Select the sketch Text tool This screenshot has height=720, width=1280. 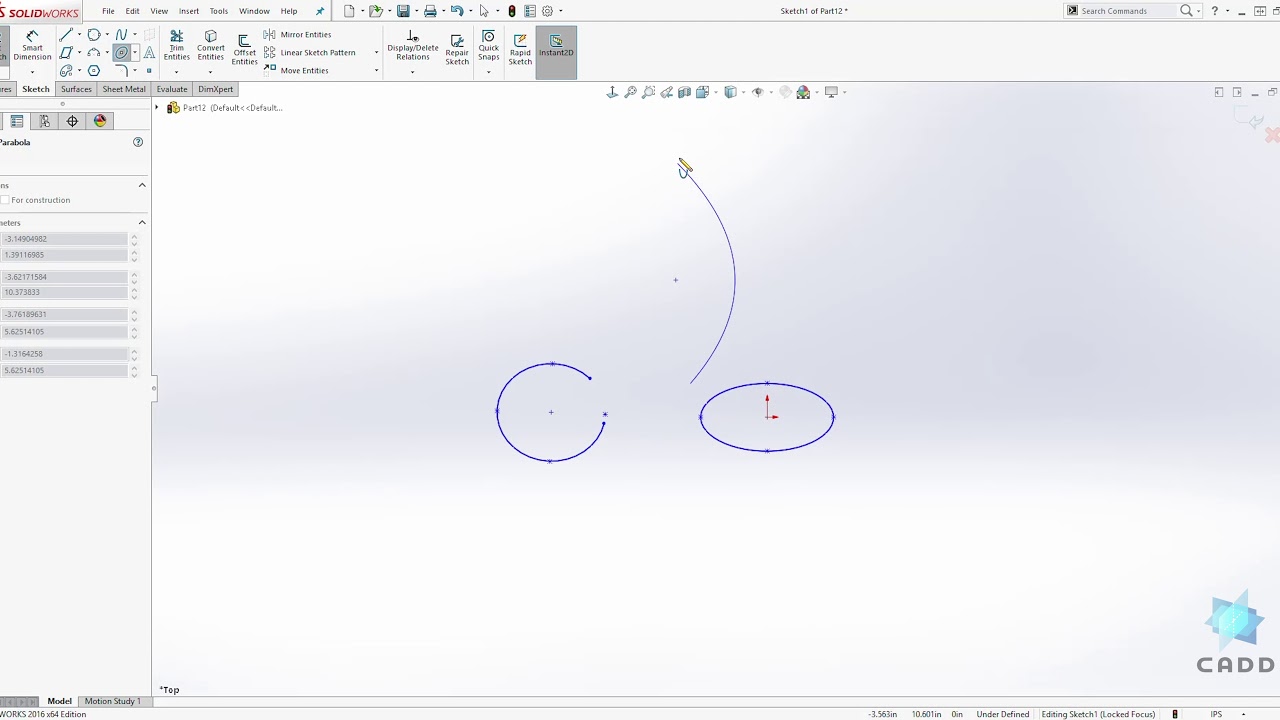click(x=149, y=53)
